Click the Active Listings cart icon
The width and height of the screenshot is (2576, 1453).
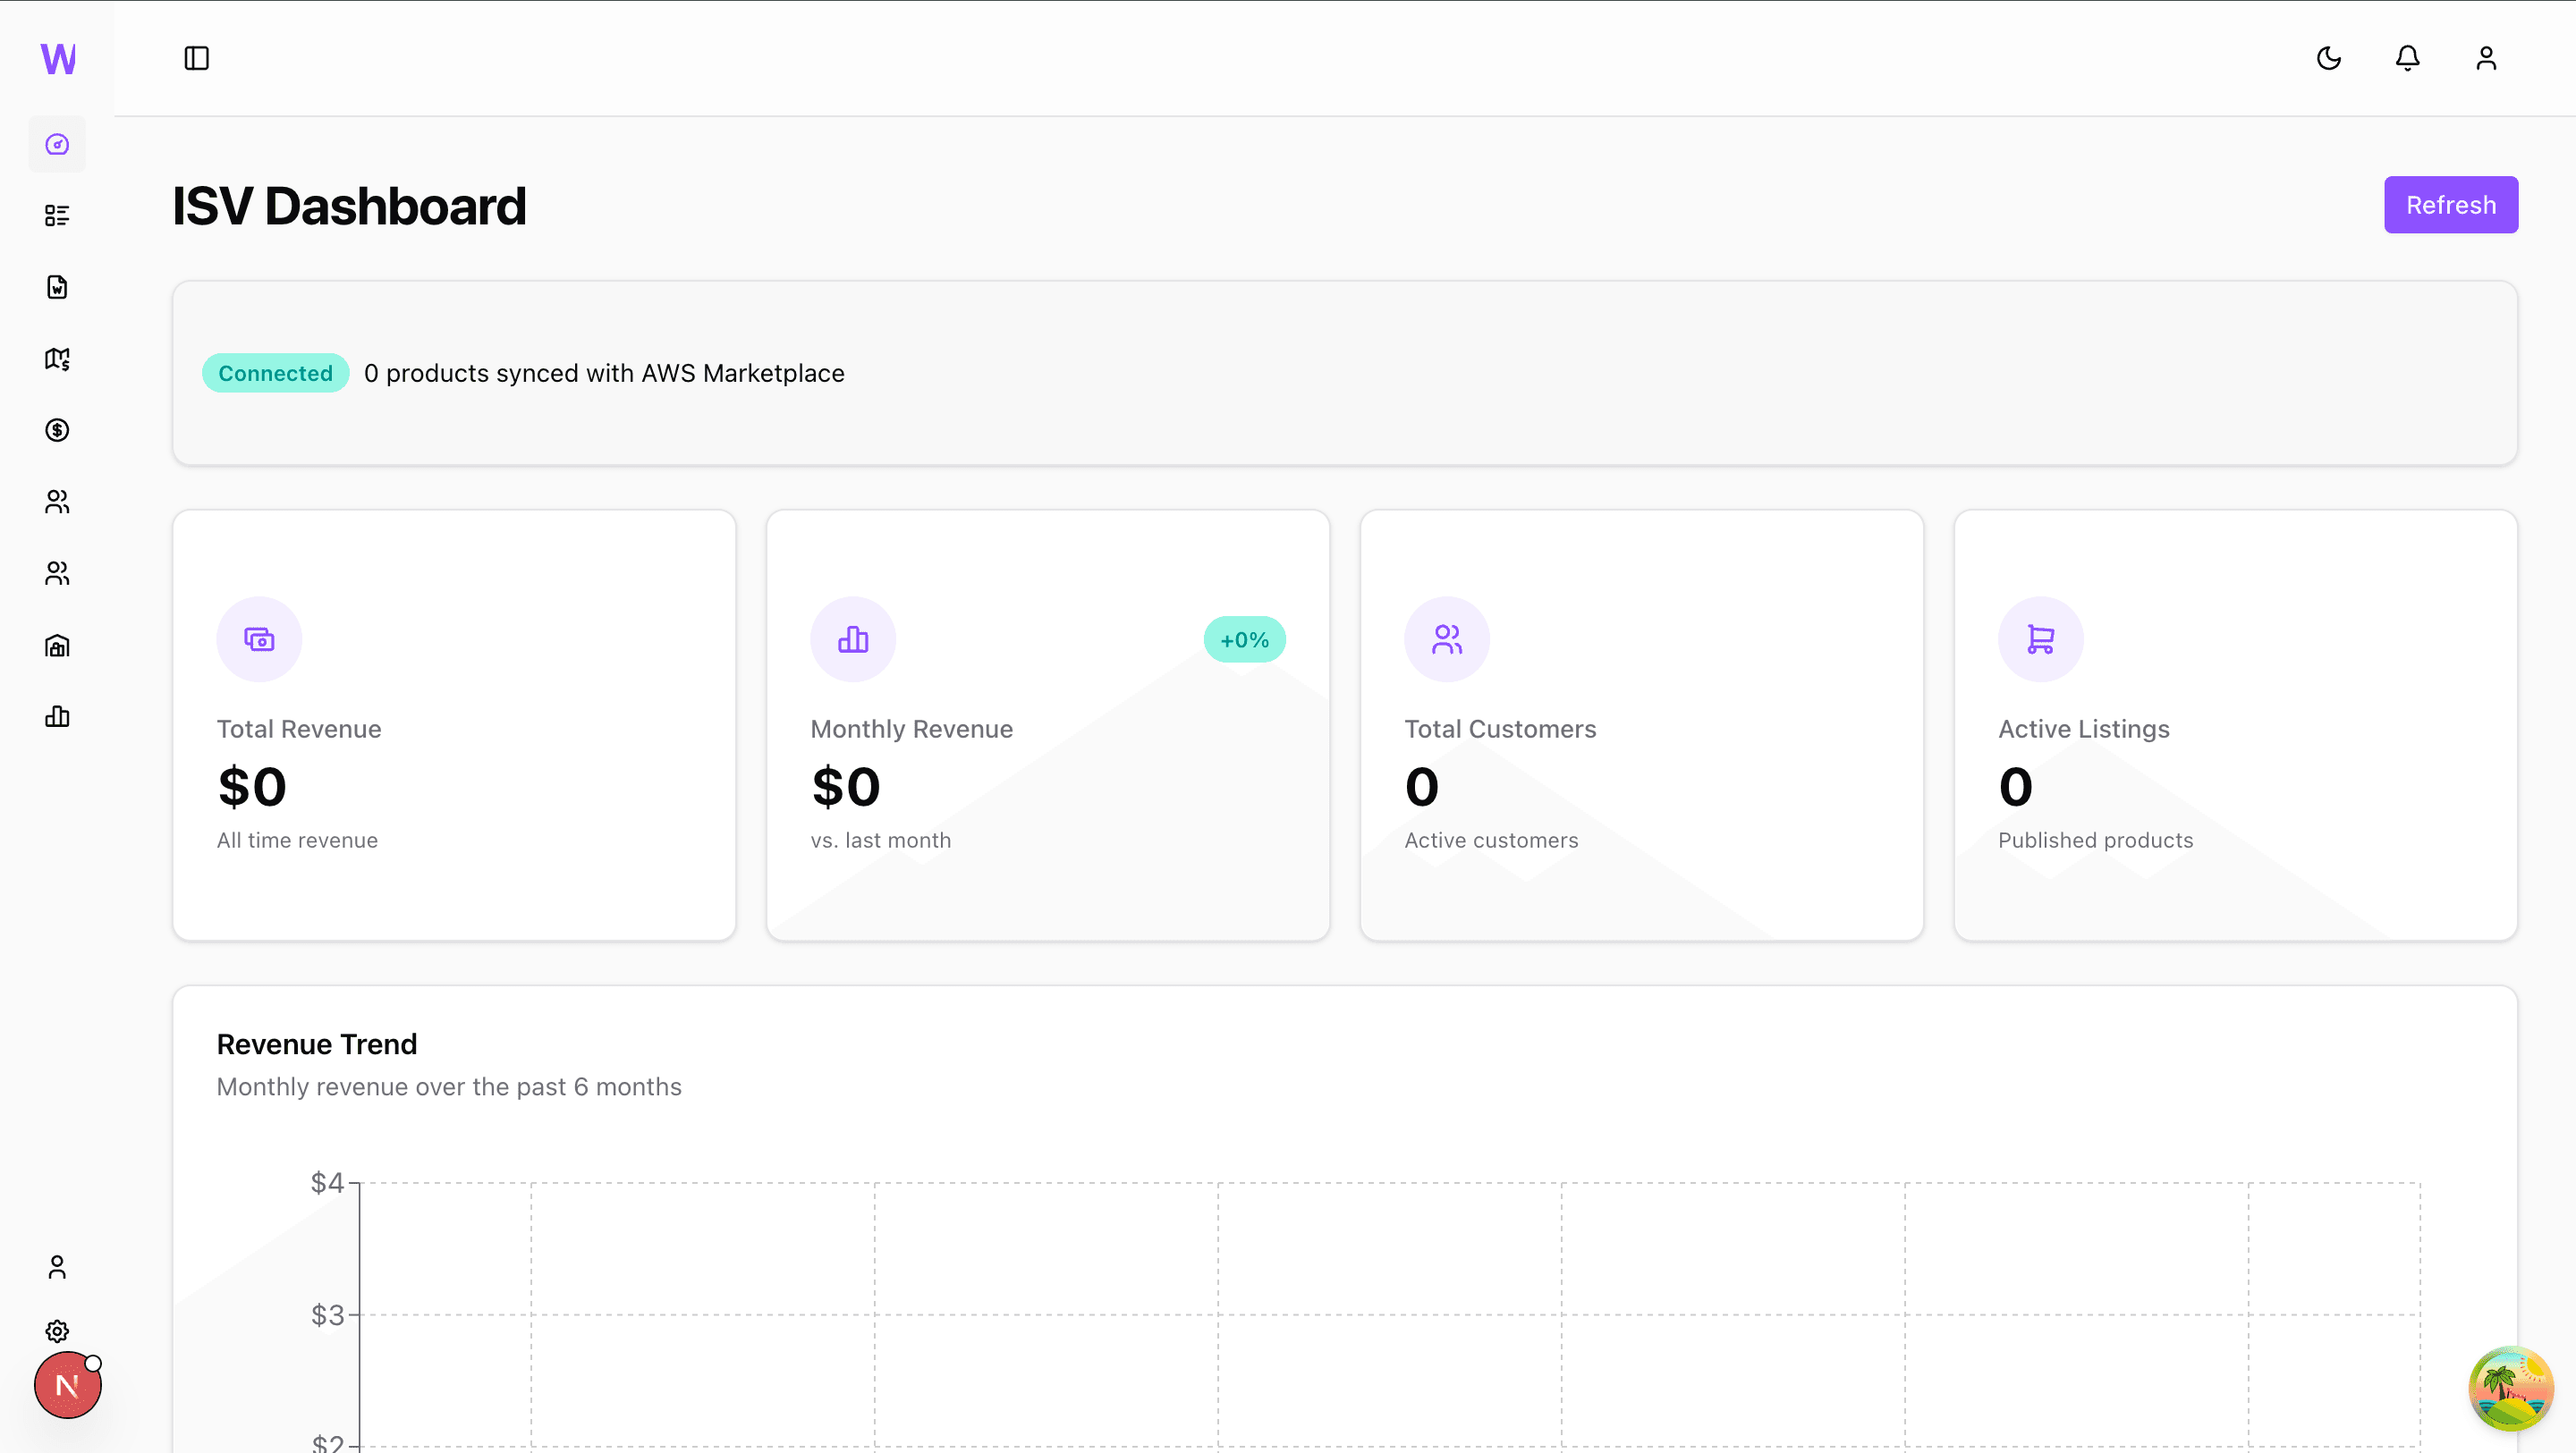(2041, 639)
